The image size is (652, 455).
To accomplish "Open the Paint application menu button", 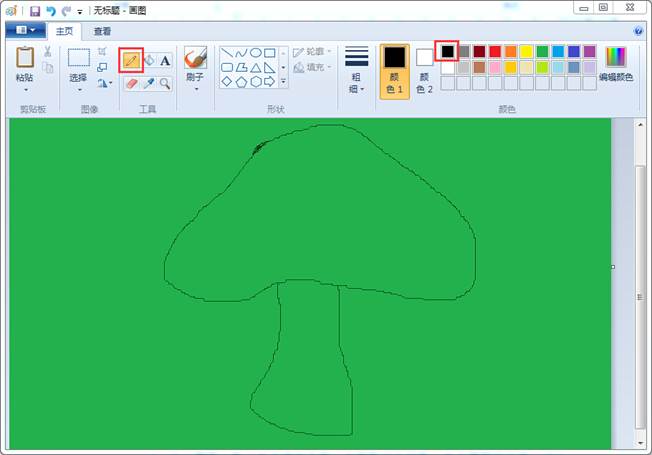I will point(25,30).
